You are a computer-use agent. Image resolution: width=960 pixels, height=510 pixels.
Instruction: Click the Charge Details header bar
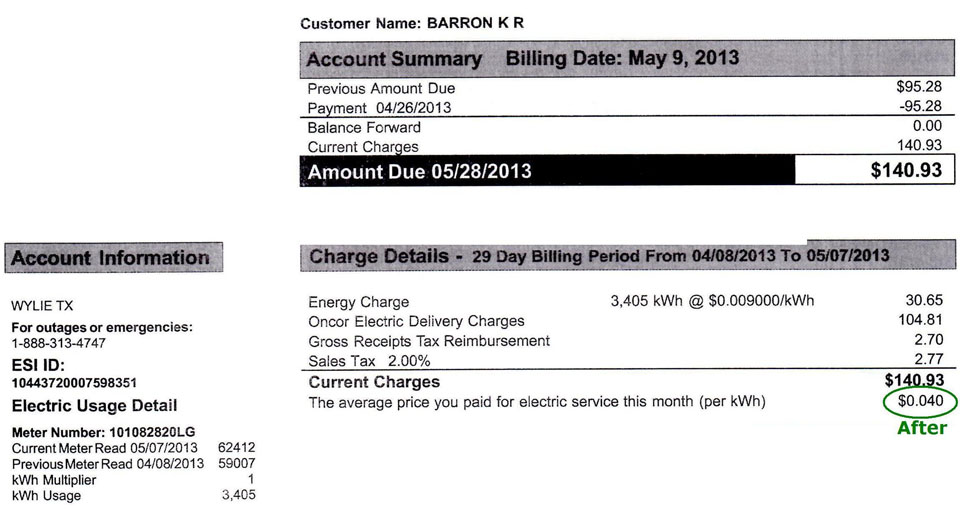[x=627, y=255]
